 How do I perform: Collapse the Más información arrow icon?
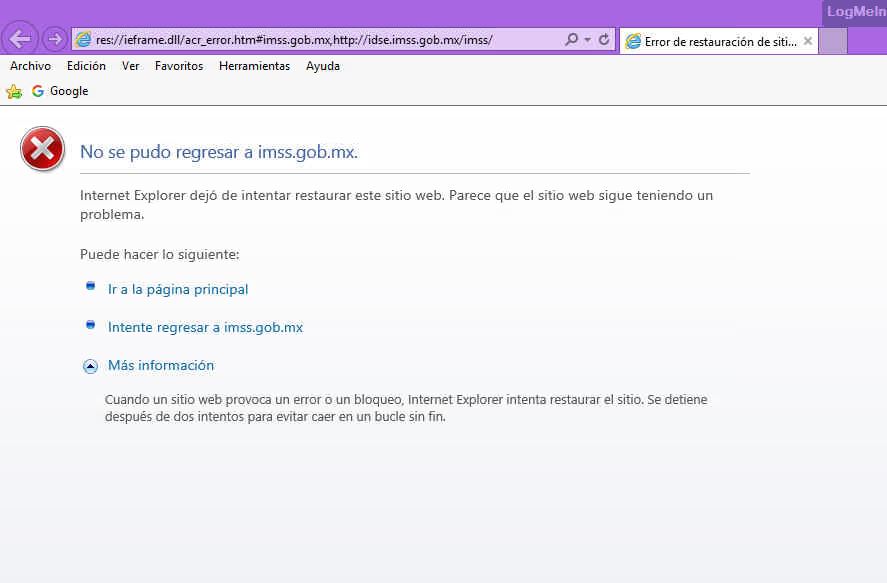pyautogui.click(x=91, y=366)
